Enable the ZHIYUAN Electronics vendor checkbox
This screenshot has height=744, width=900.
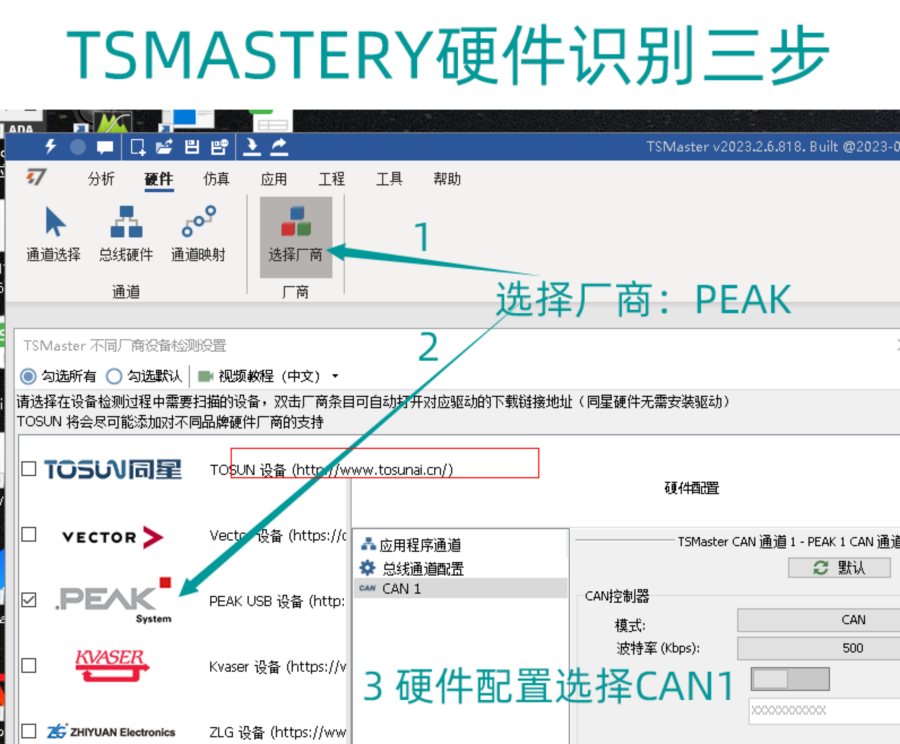tap(29, 731)
